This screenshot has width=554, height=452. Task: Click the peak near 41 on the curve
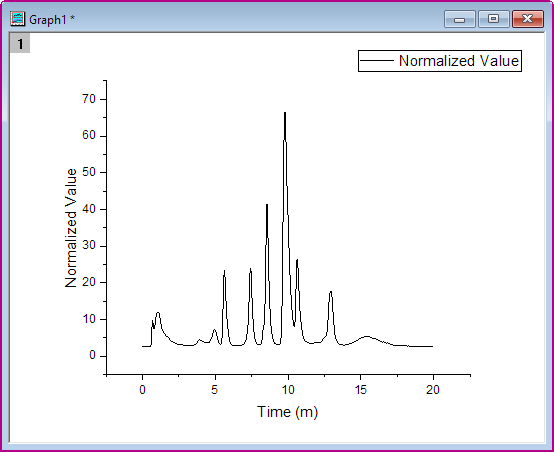[x=267, y=205]
